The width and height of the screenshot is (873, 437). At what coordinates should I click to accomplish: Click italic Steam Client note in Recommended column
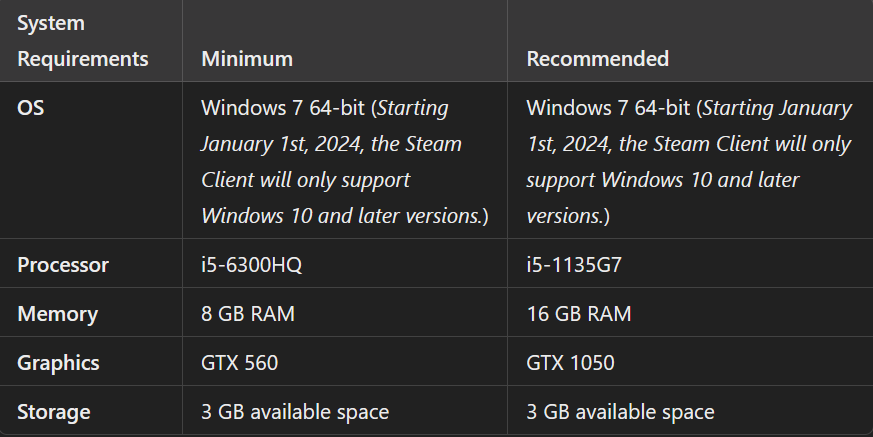pyautogui.click(x=688, y=162)
